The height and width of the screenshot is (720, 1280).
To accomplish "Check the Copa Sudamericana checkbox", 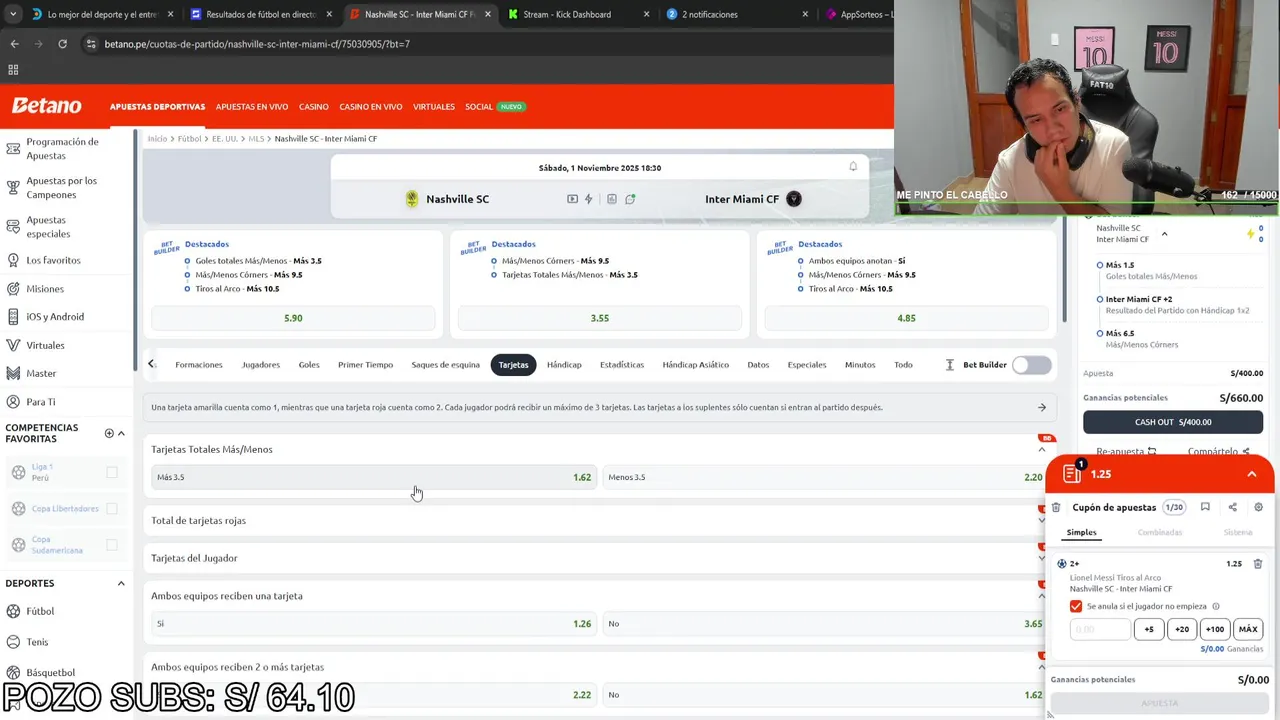I will click(x=112, y=545).
